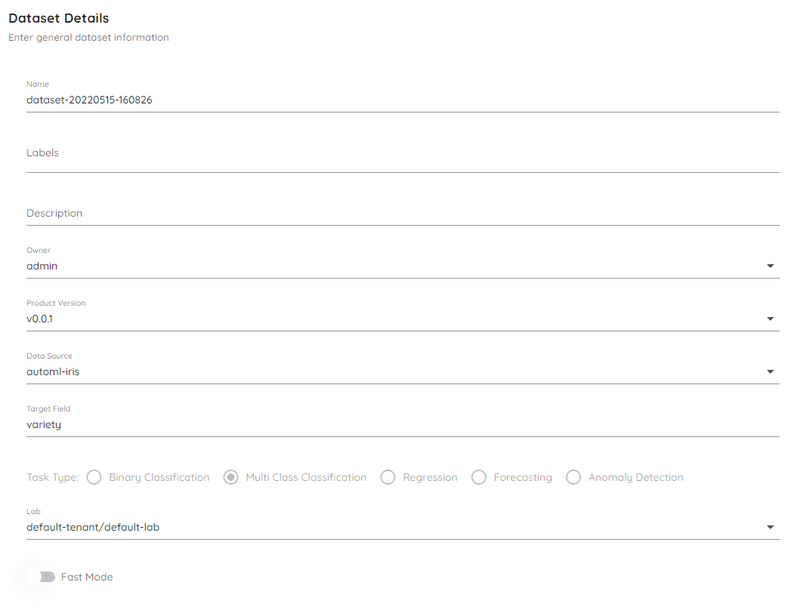This screenshot has height=610, width=800.
Task: Open the Owner dropdown arrow
Action: tap(770, 266)
